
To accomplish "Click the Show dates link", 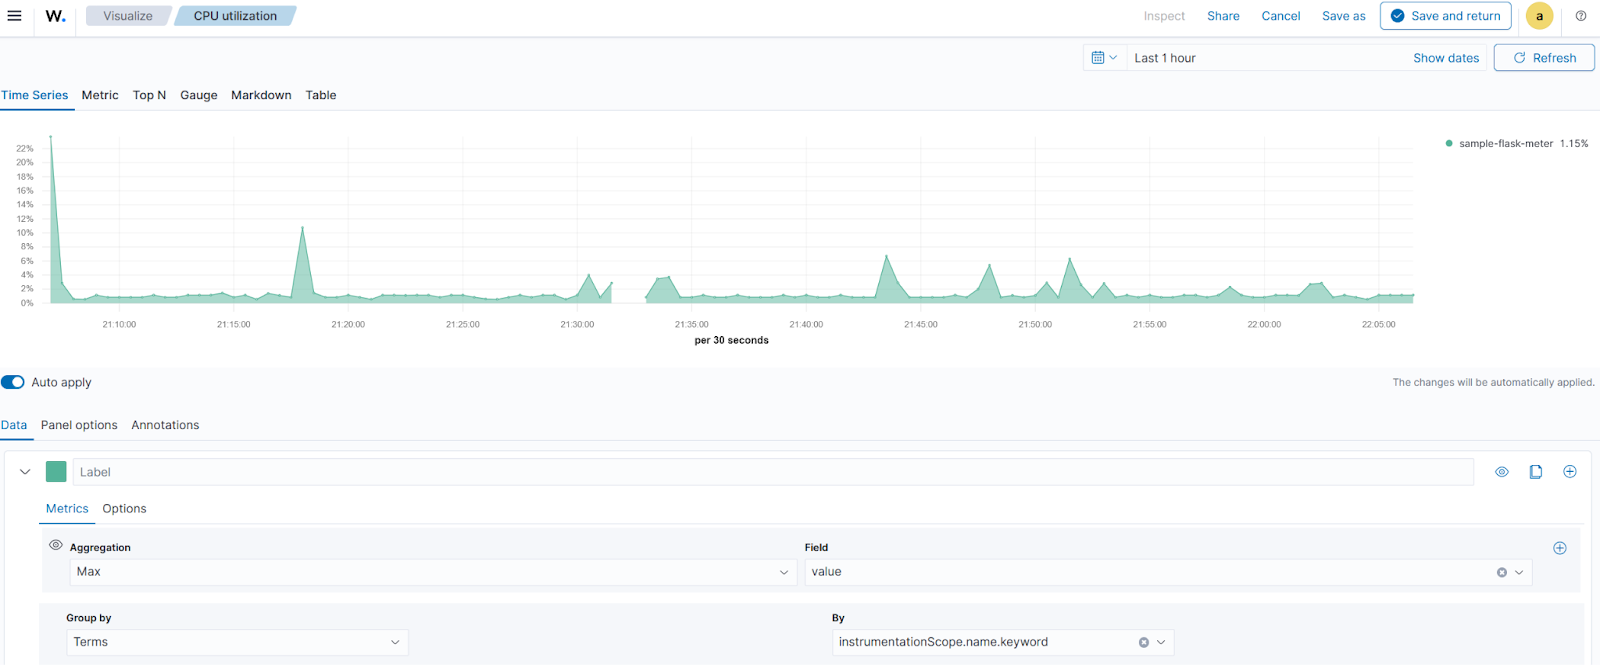I will point(1446,58).
